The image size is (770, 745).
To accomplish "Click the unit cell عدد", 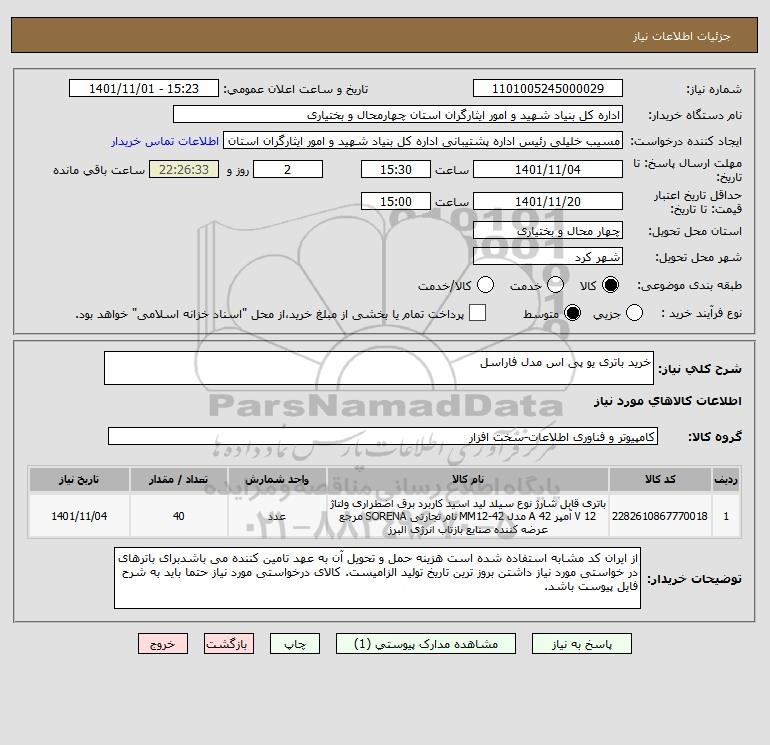I will point(277,516).
